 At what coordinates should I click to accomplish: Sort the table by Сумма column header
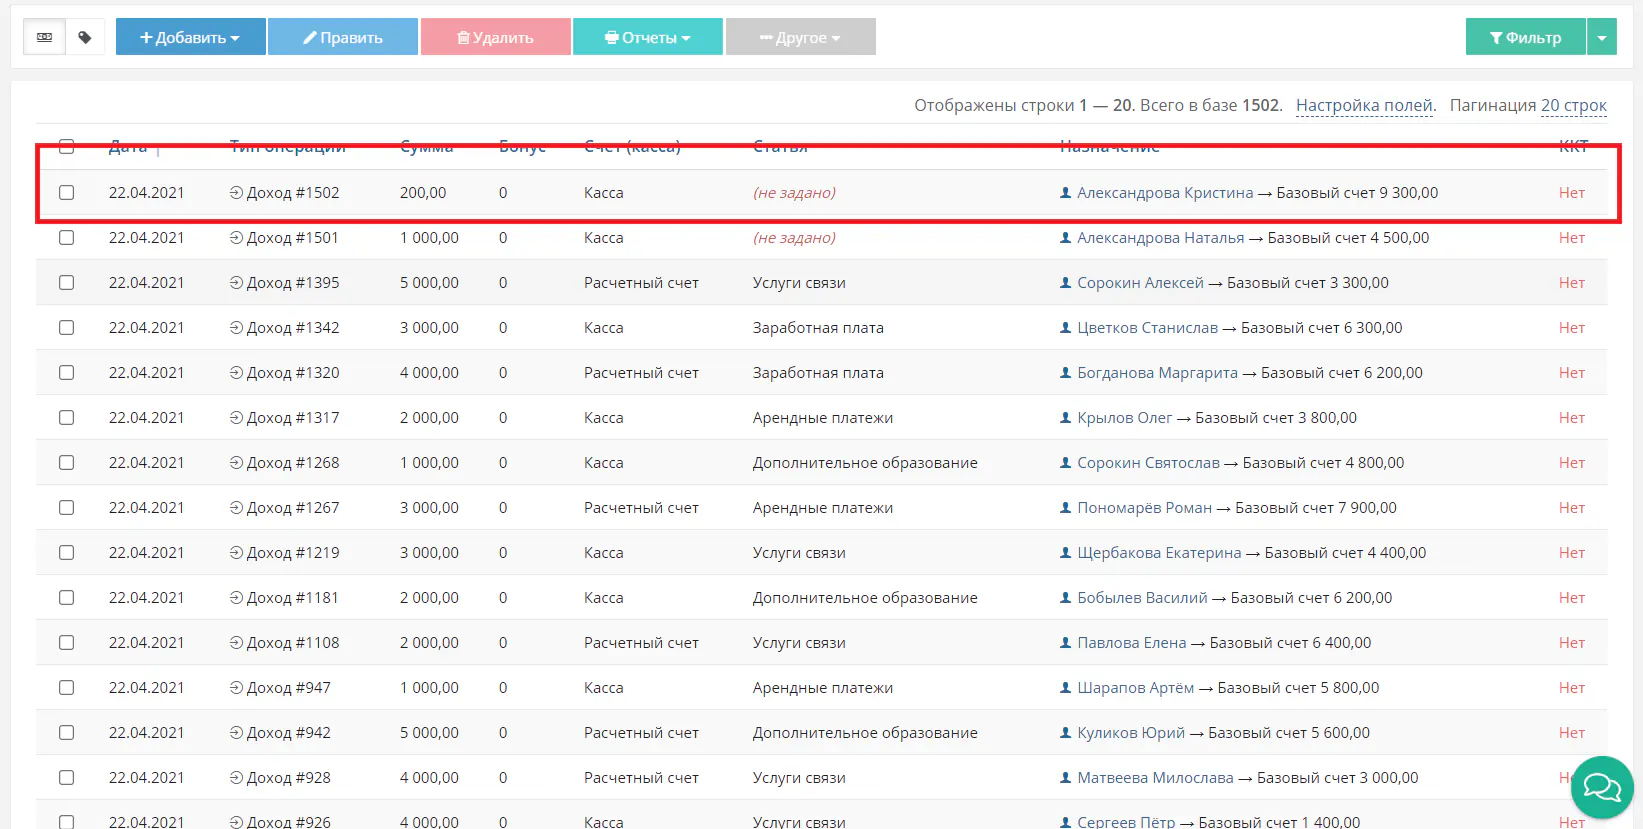tap(426, 147)
